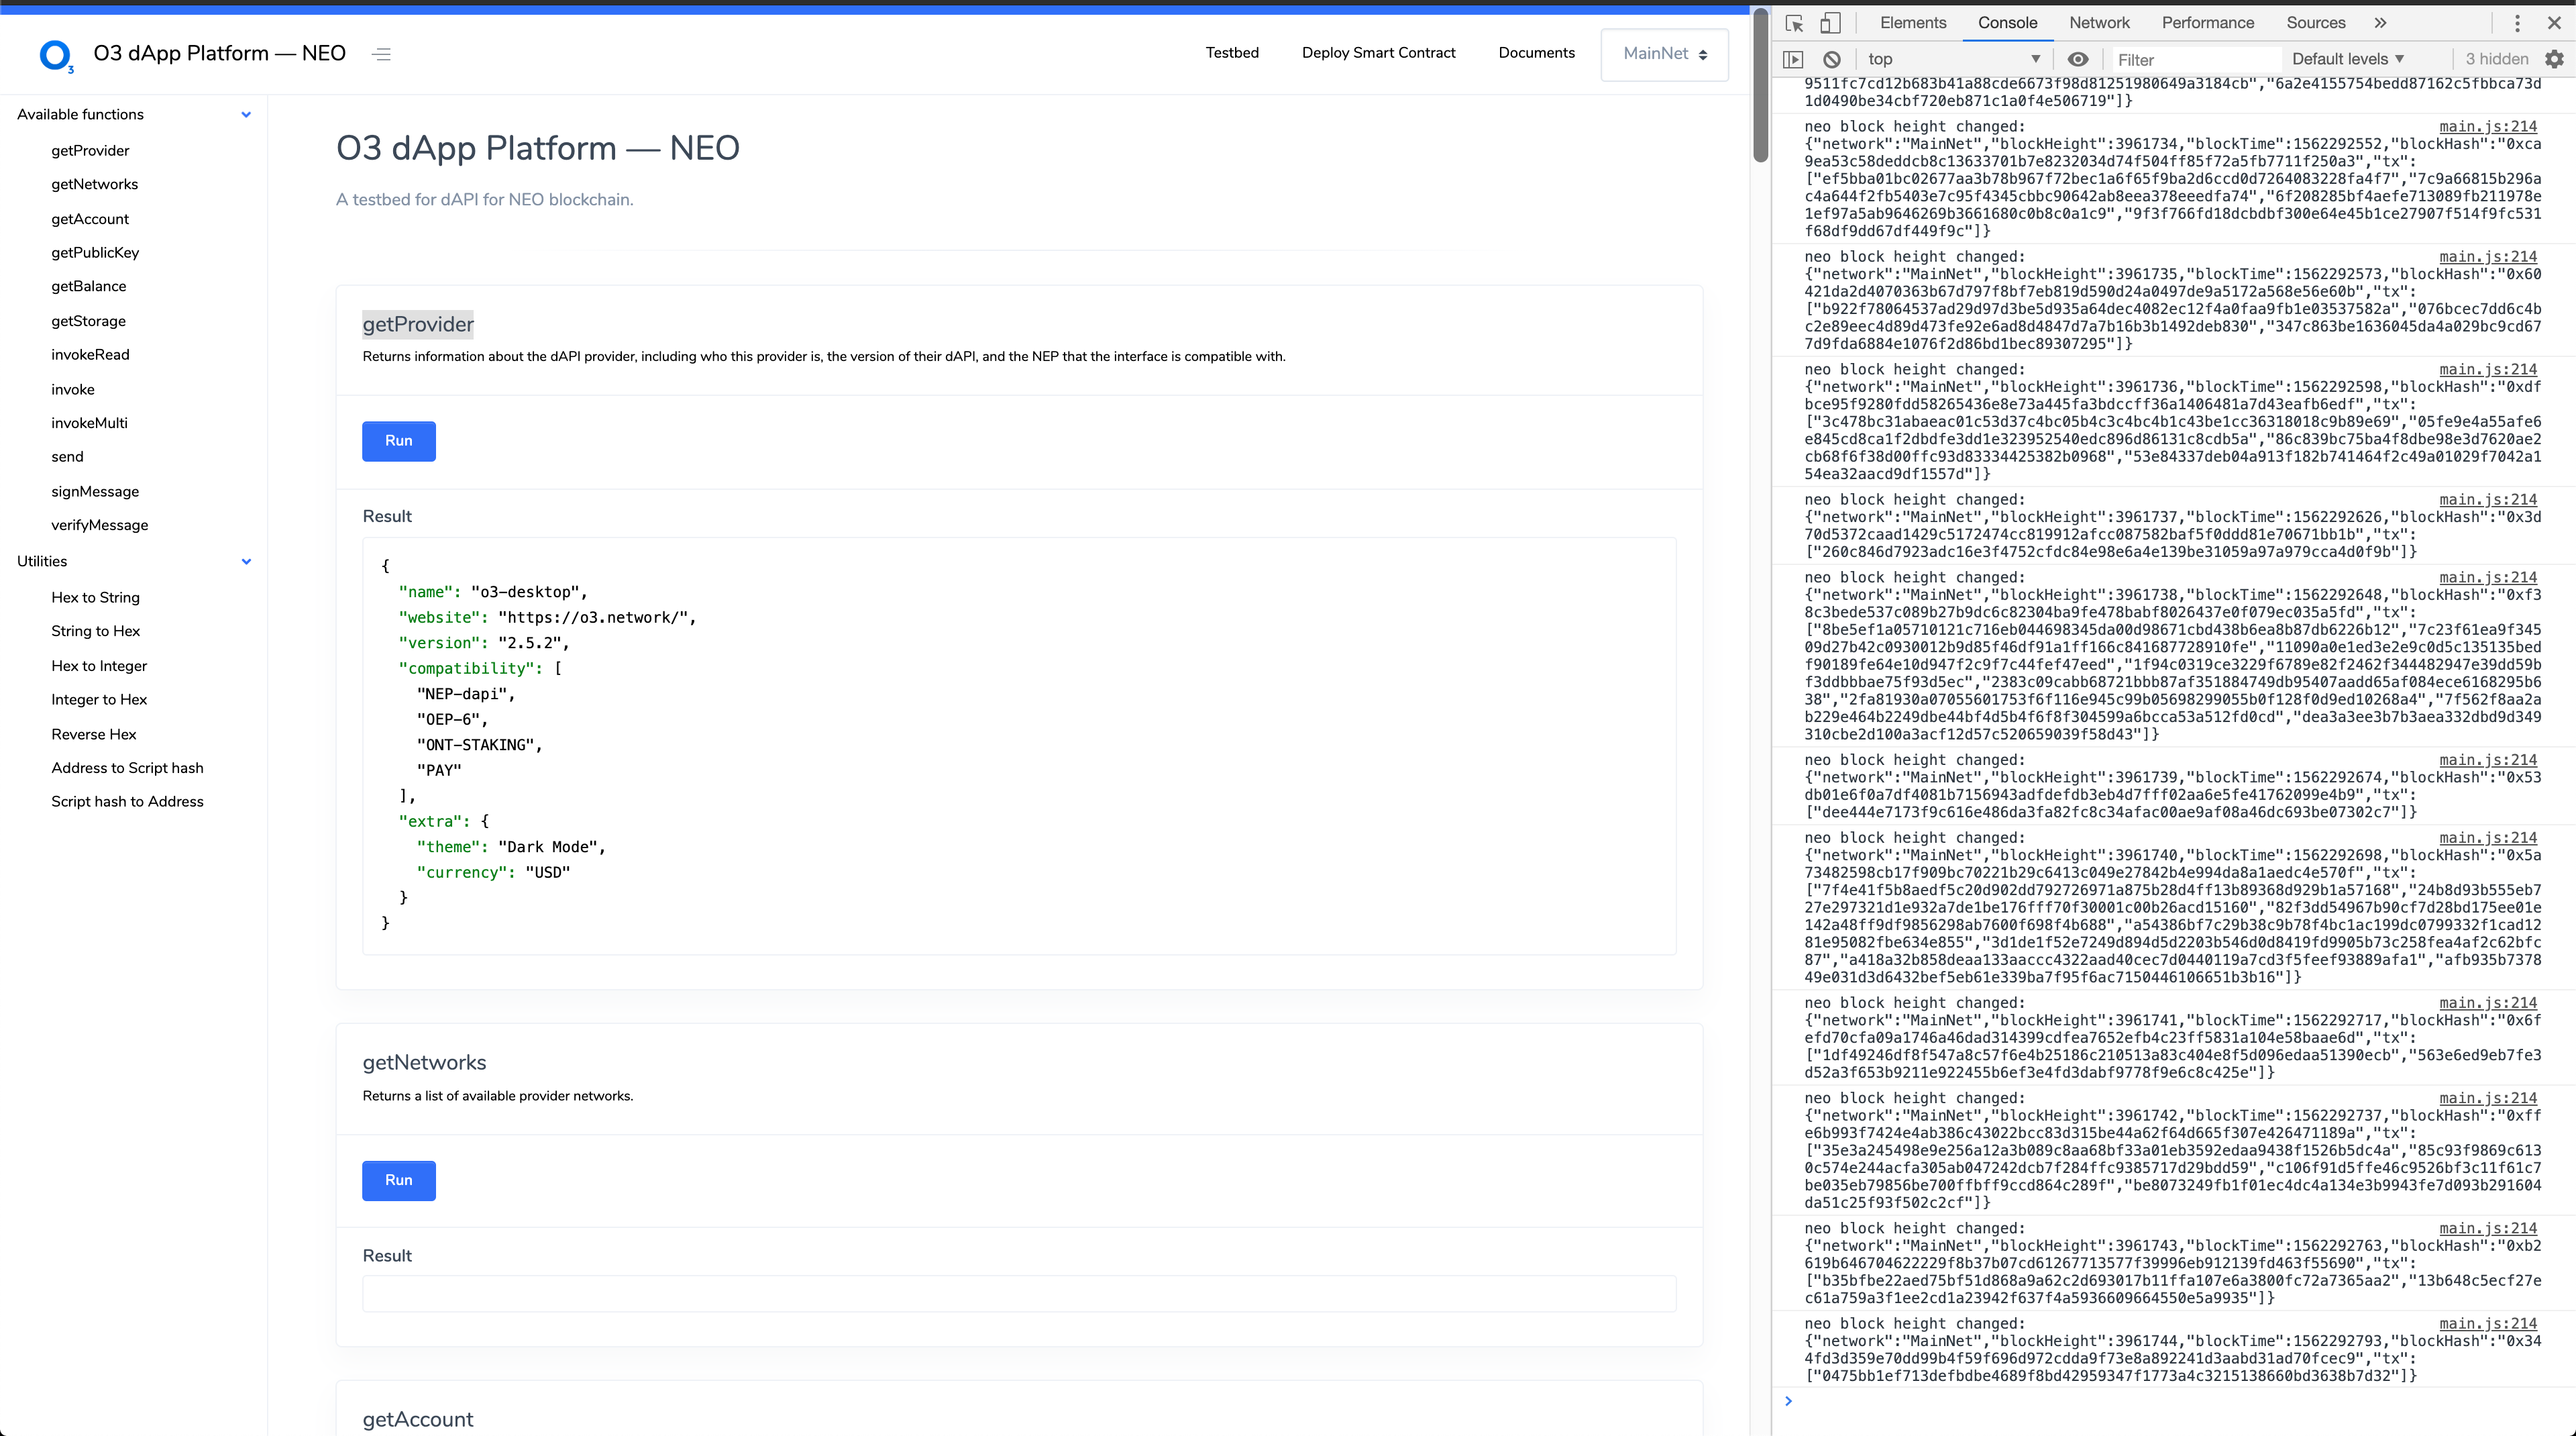Click the page vertical scrollbar thumb
2576x1436 pixels.
coord(1760,86)
